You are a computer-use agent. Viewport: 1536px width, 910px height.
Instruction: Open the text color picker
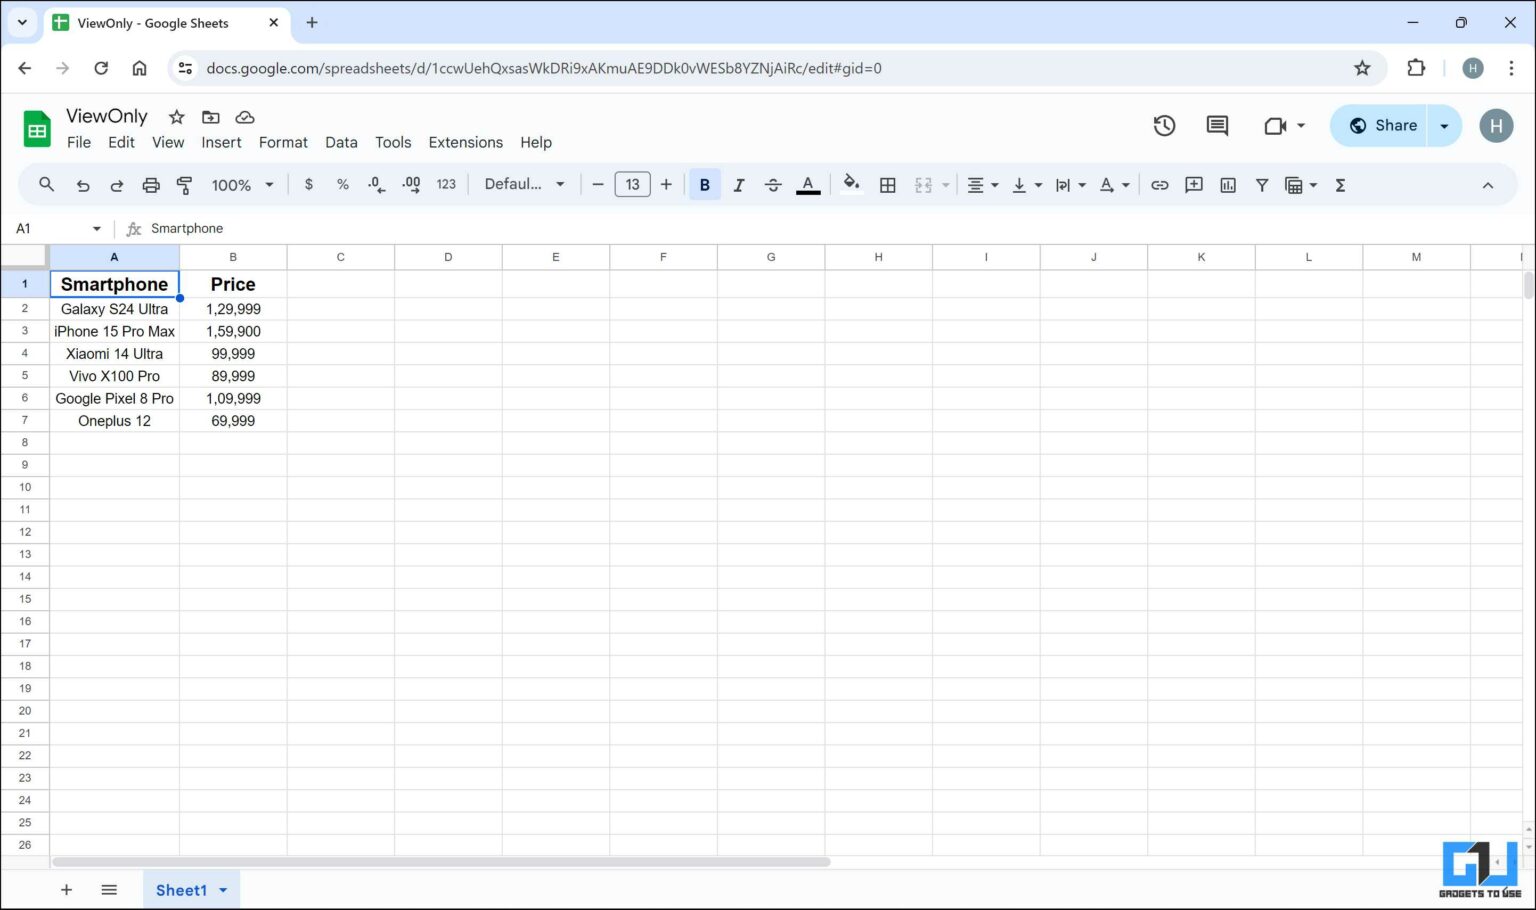[x=808, y=185]
